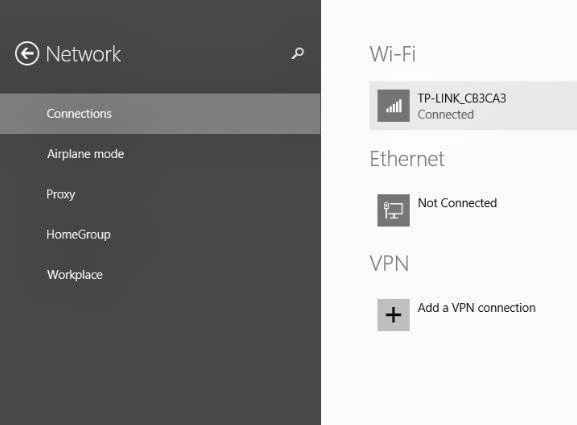Open search with the magnifier icon
Screen dimensions: 577x425
coord(297,53)
